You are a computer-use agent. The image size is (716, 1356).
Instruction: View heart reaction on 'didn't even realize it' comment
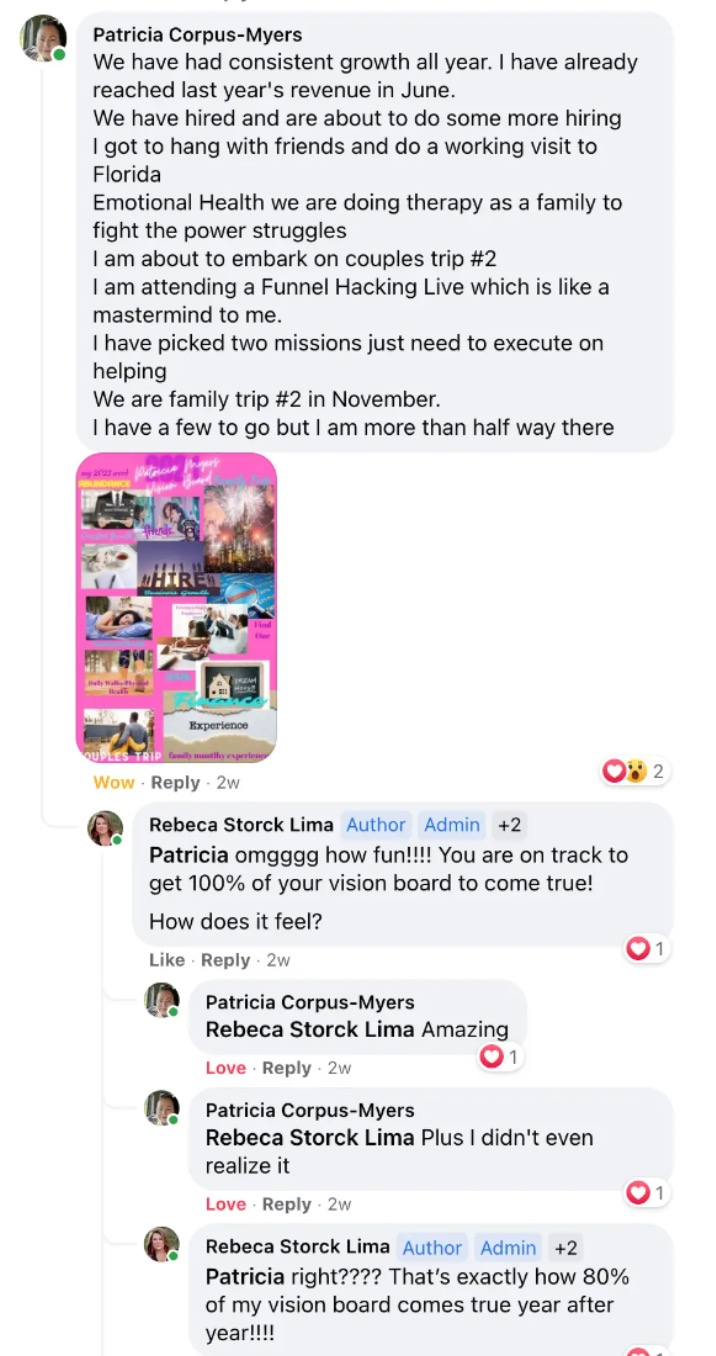[646, 1193]
